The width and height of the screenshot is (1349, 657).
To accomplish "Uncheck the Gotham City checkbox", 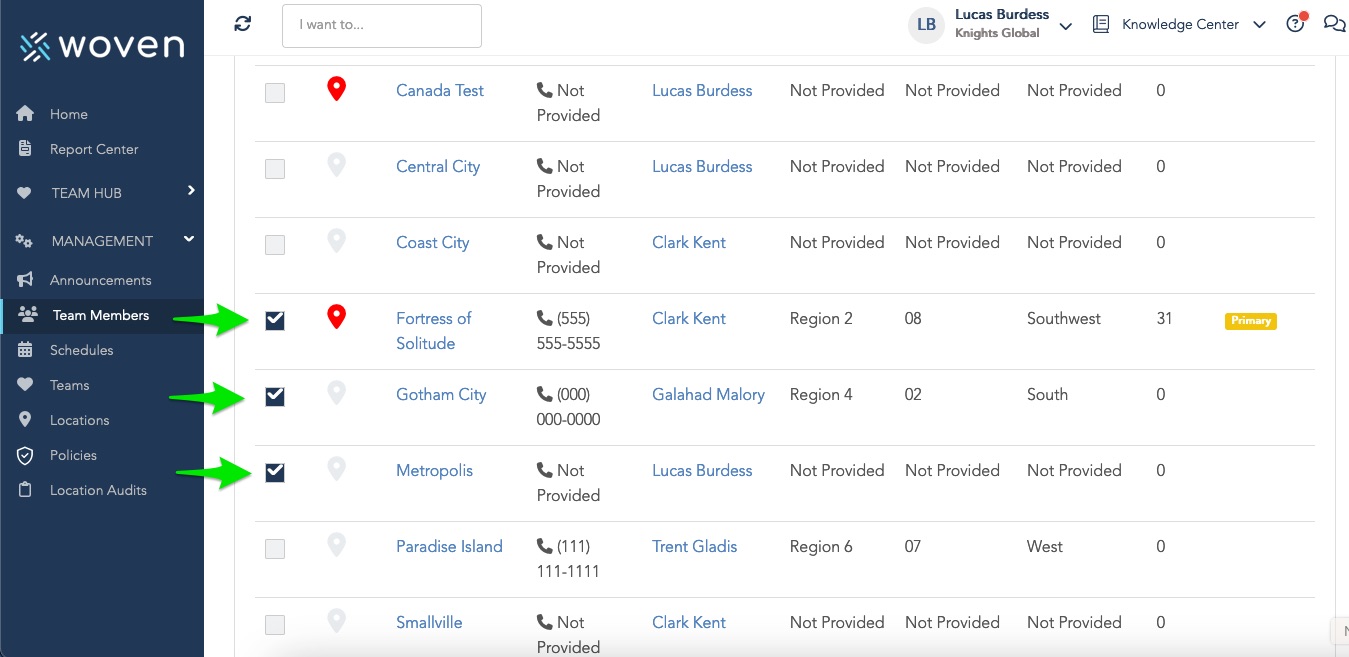I will pyautogui.click(x=275, y=397).
